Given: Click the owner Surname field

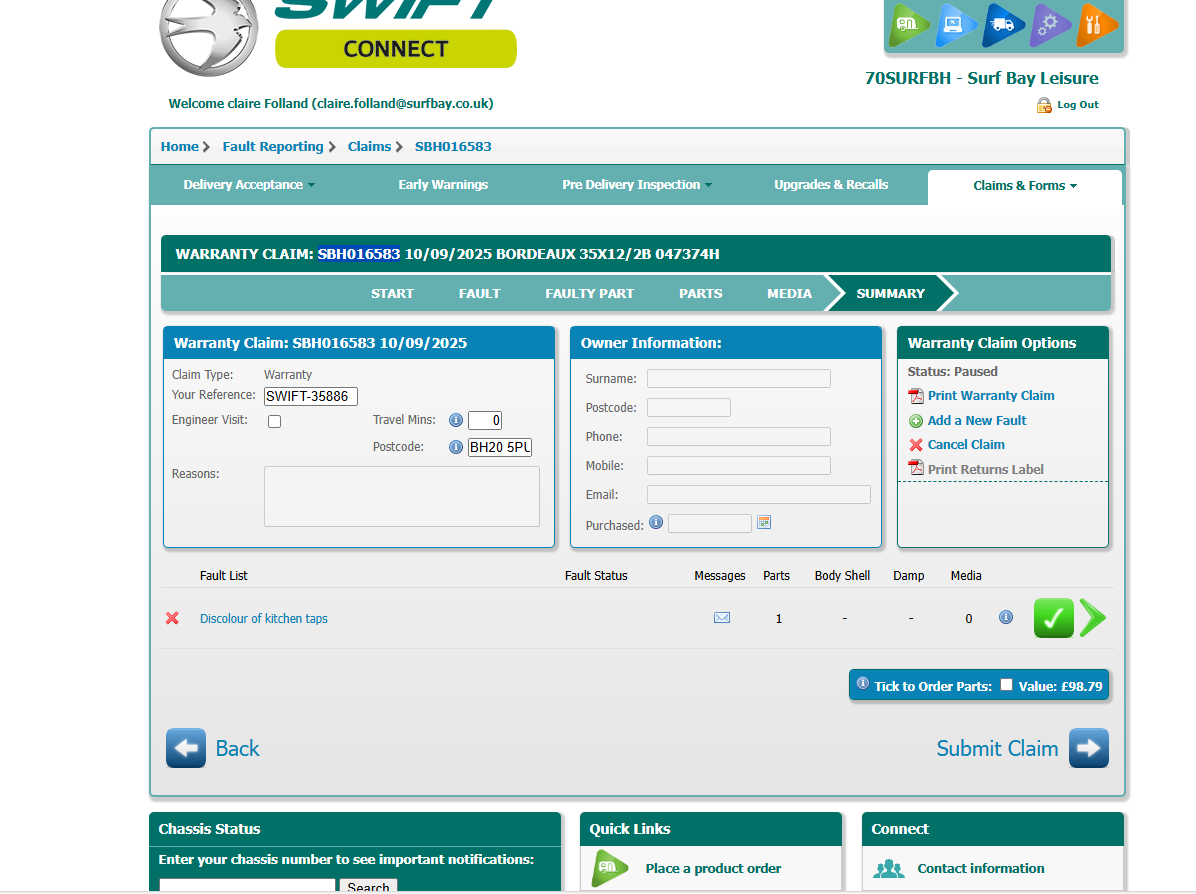Looking at the screenshot, I should (738, 378).
